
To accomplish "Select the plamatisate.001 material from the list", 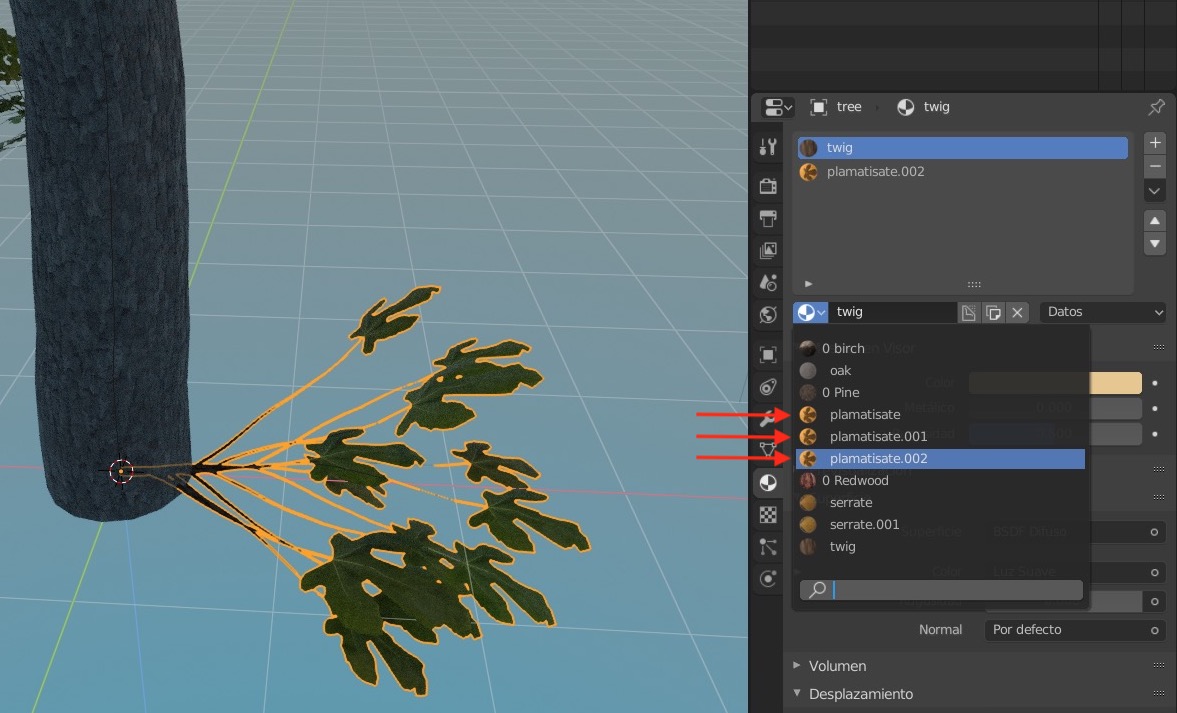I will coord(877,436).
